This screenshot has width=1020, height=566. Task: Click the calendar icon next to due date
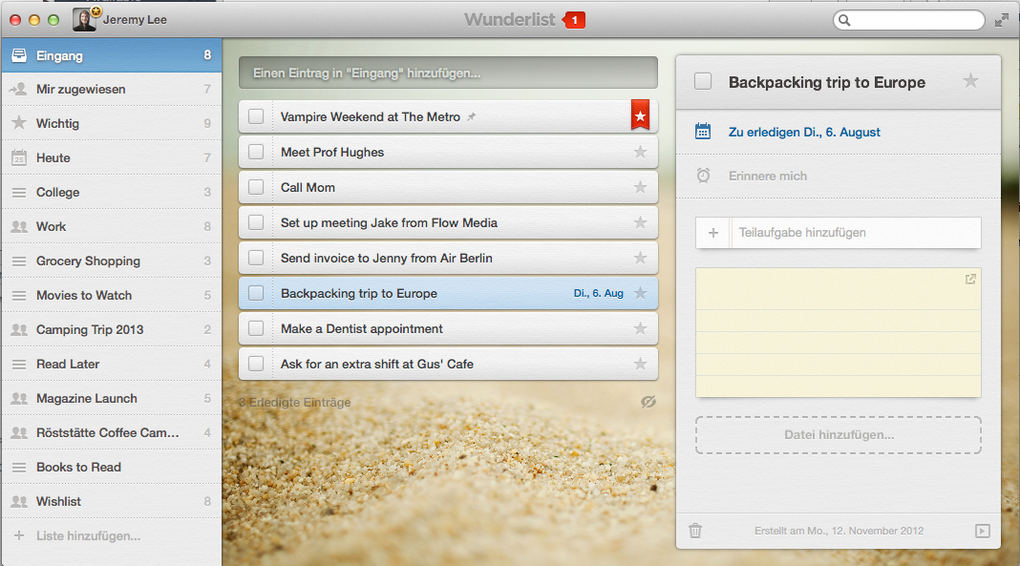[x=703, y=131]
